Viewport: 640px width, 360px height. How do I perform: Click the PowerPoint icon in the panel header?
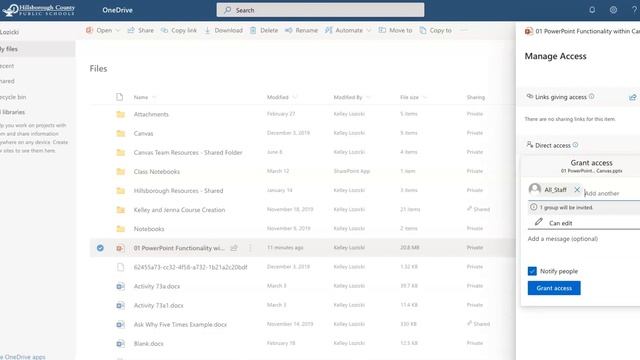point(529,31)
